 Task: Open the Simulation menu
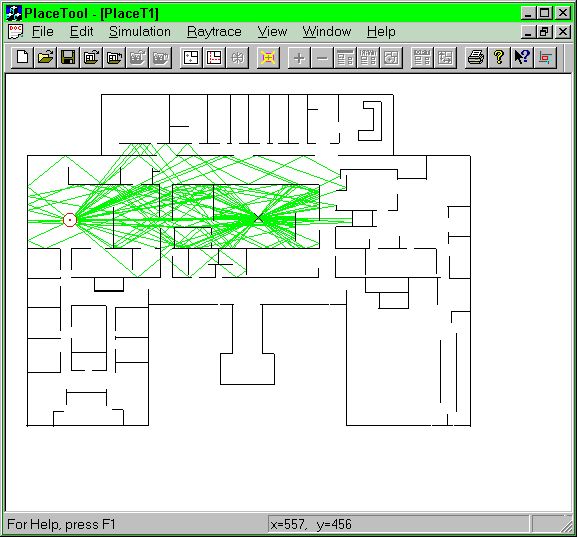click(x=140, y=32)
